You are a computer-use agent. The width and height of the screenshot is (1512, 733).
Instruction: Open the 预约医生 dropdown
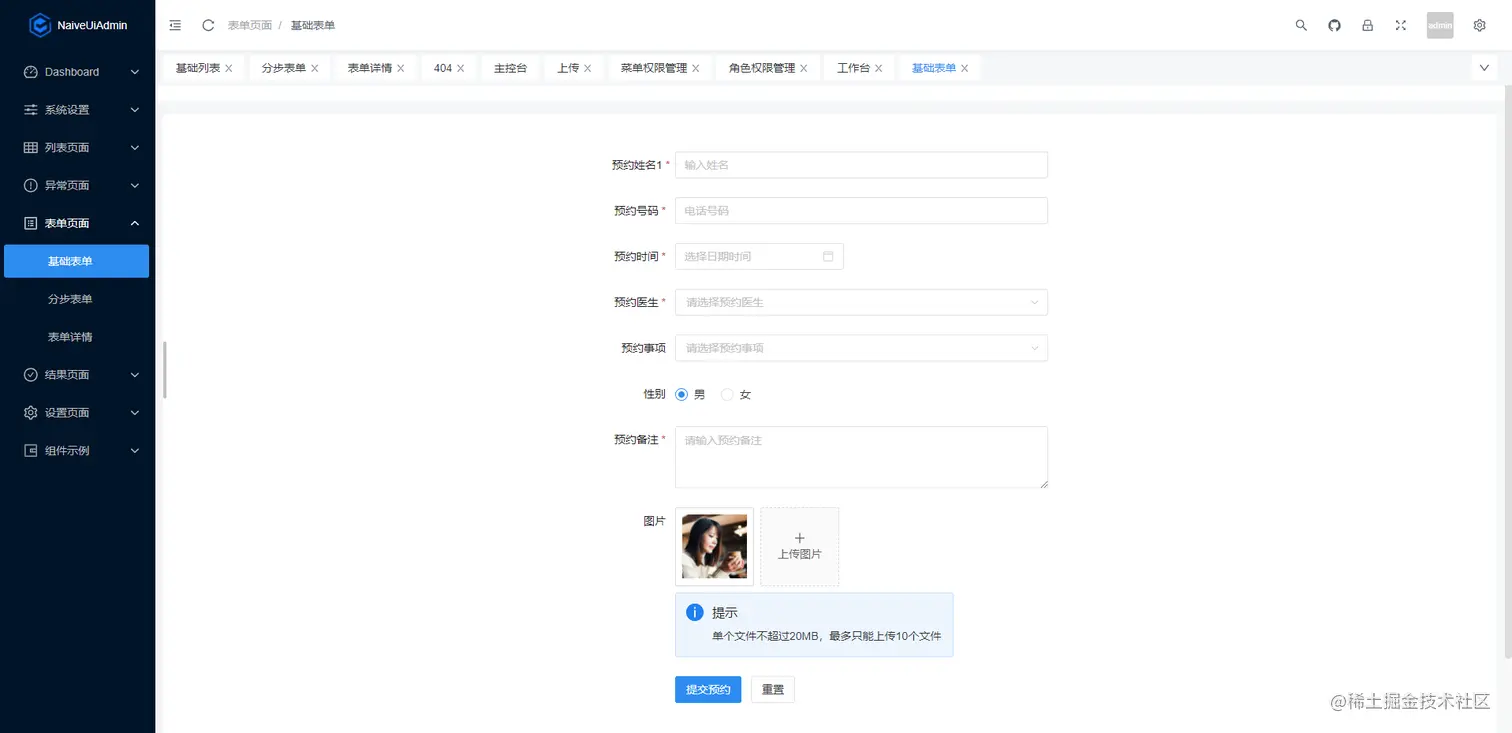click(x=860, y=302)
